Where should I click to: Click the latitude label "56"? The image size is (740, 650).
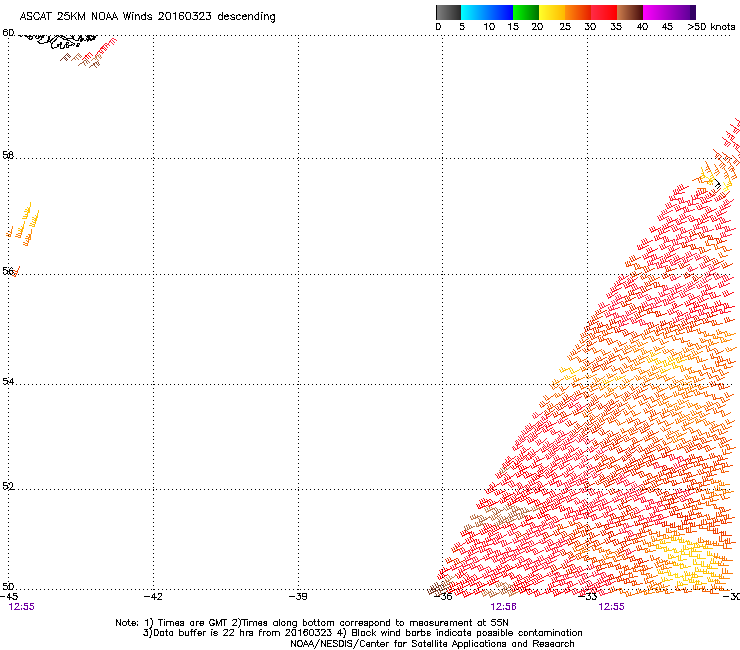point(8,271)
